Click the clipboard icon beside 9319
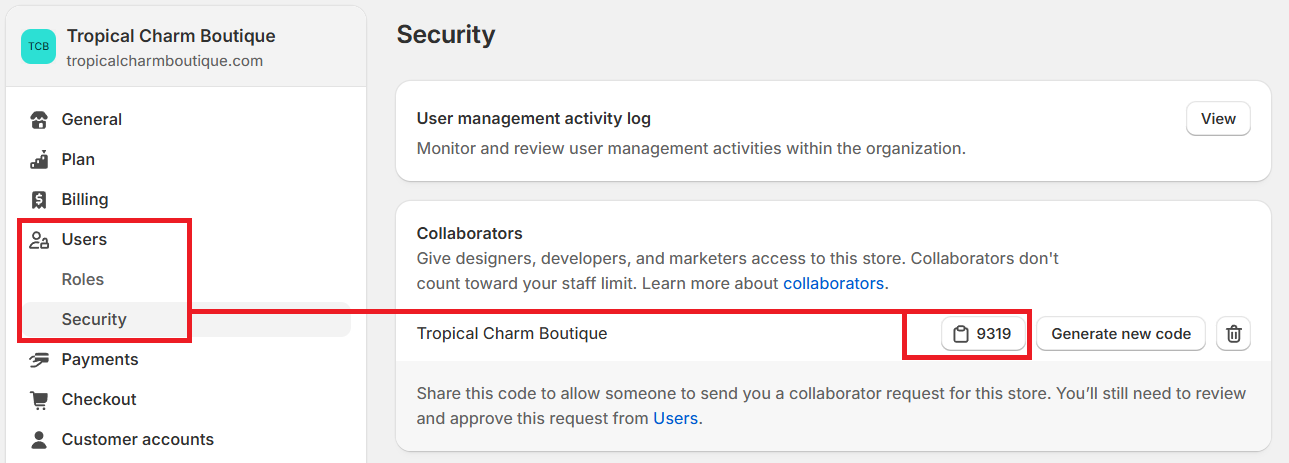 [961, 334]
